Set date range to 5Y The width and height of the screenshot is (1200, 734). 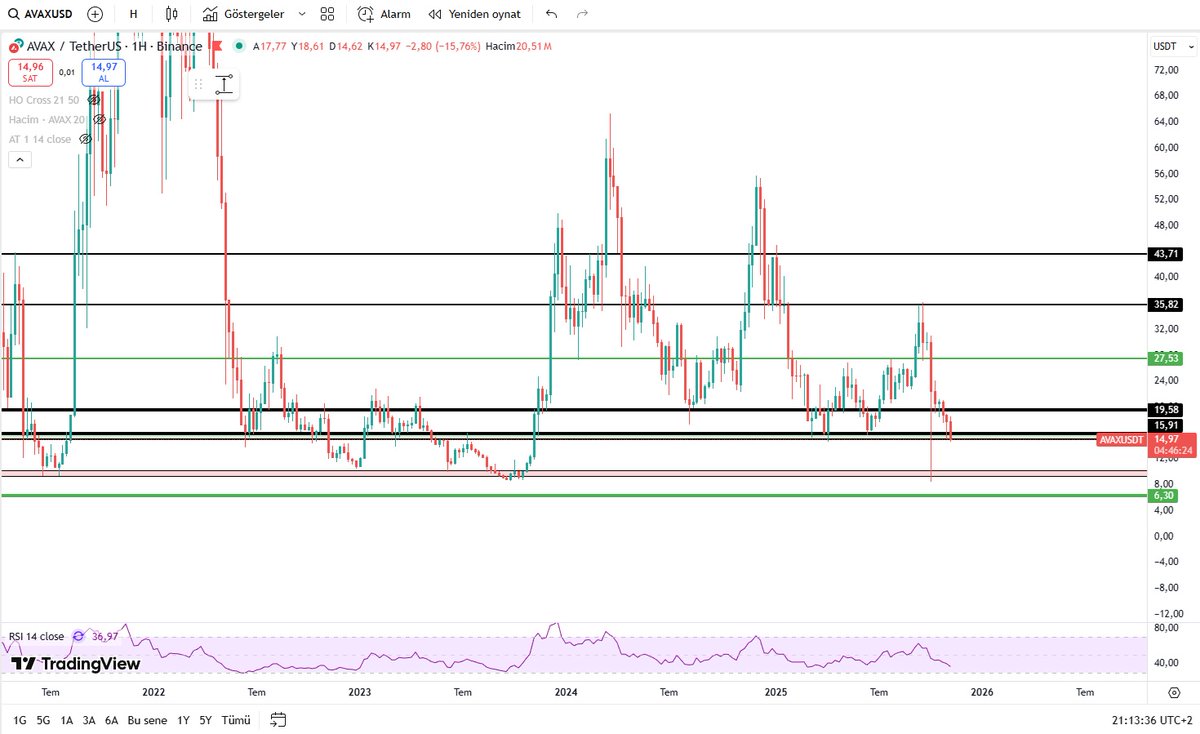pos(205,719)
